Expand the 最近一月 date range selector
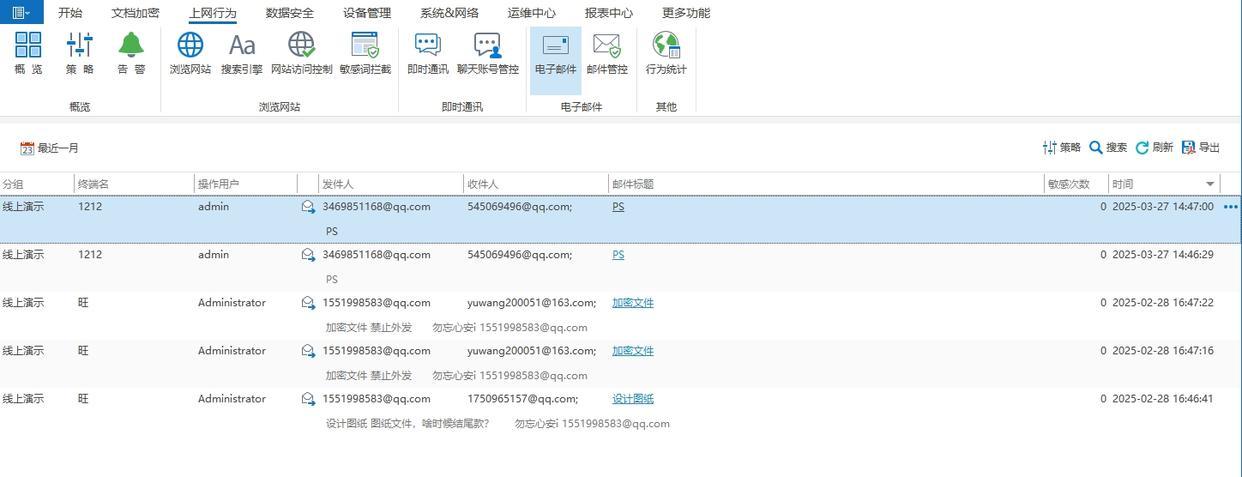 pyautogui.click(x=50, y=148)
